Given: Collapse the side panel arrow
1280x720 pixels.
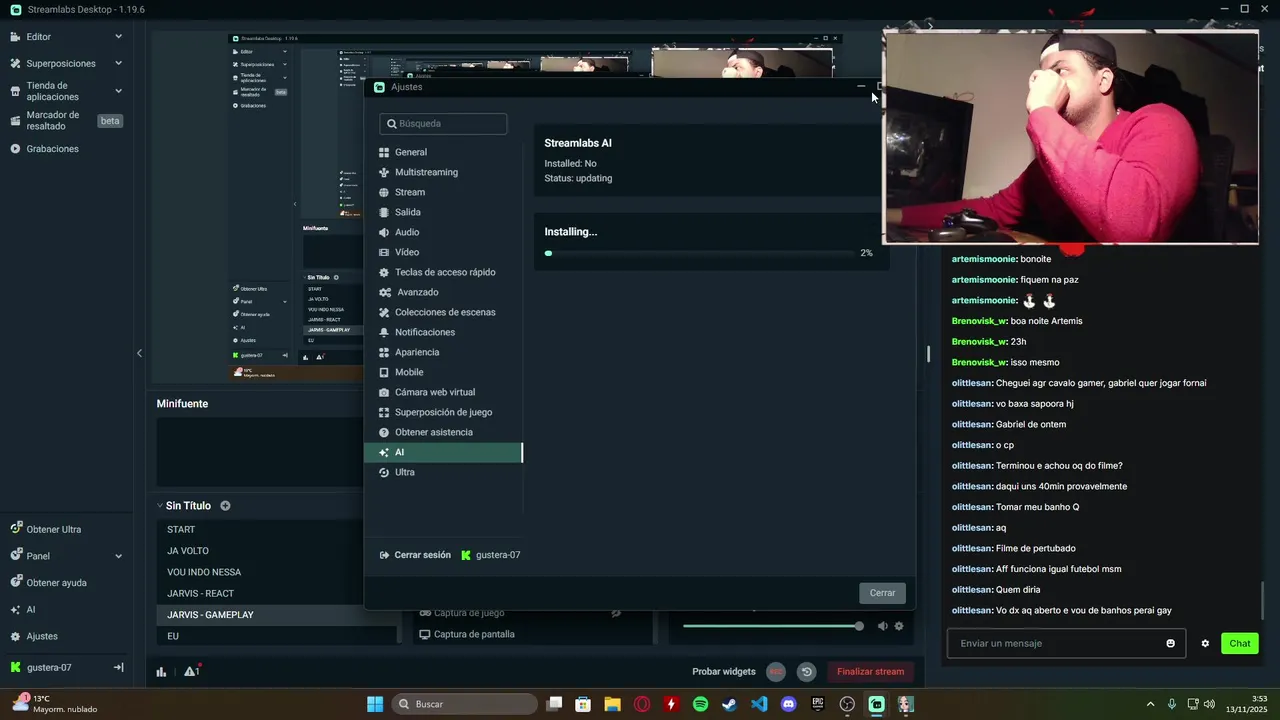Looking at the screenshot, I should coord(139,353).
